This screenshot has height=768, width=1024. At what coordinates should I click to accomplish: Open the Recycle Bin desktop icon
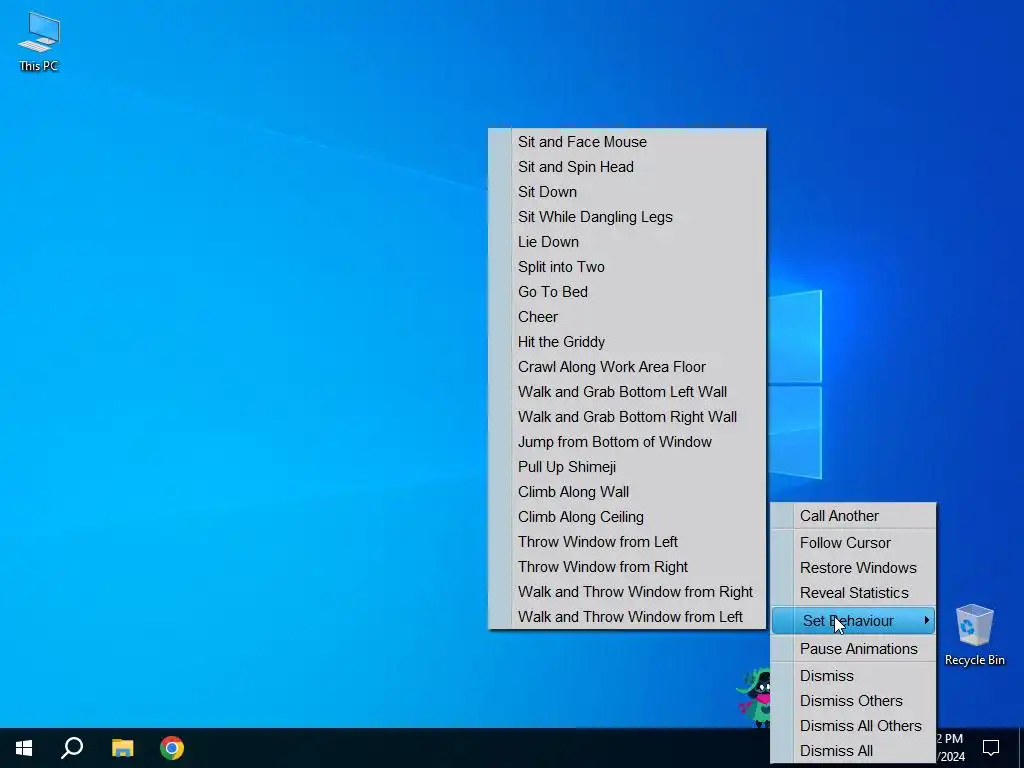(974, 634)
